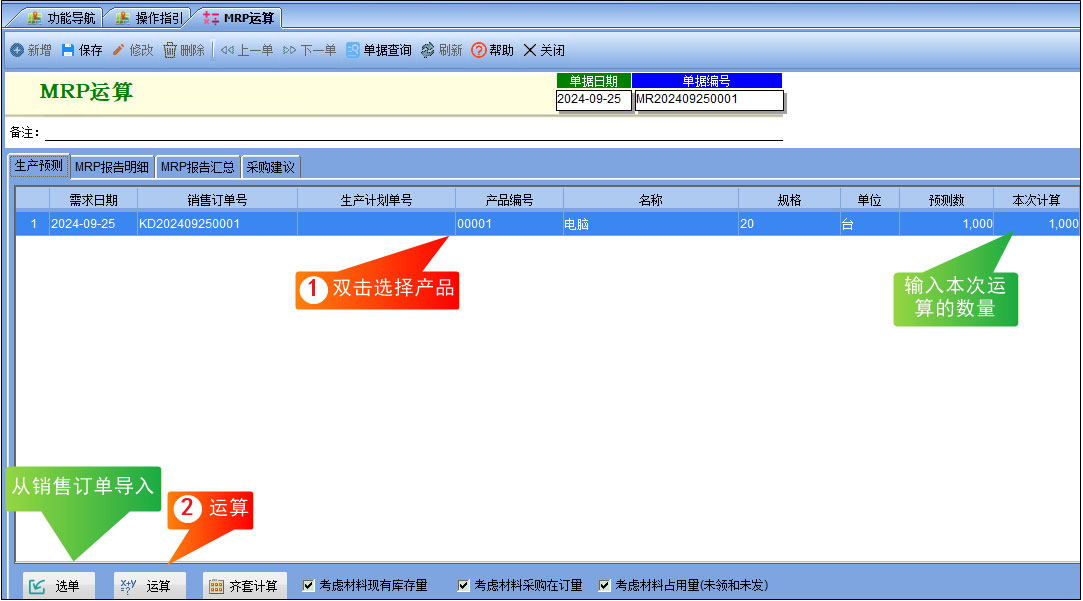Go to next order with 下一单
This screenshot has width=1083, height=601.
tap(309, 50)
